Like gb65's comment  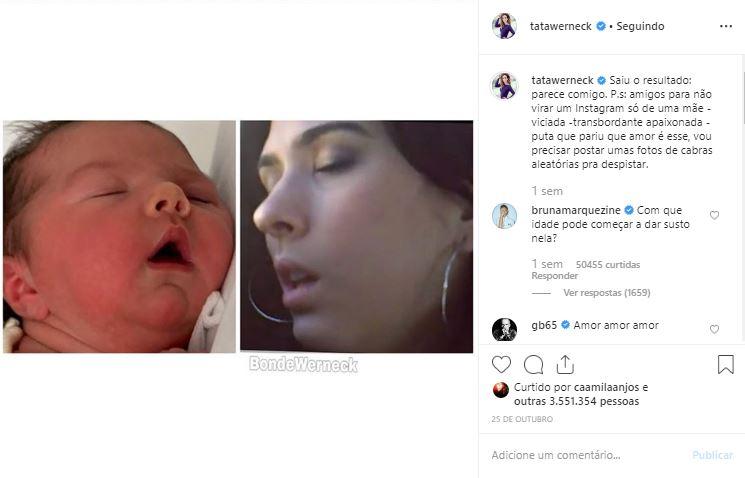[x=714, y=329]
